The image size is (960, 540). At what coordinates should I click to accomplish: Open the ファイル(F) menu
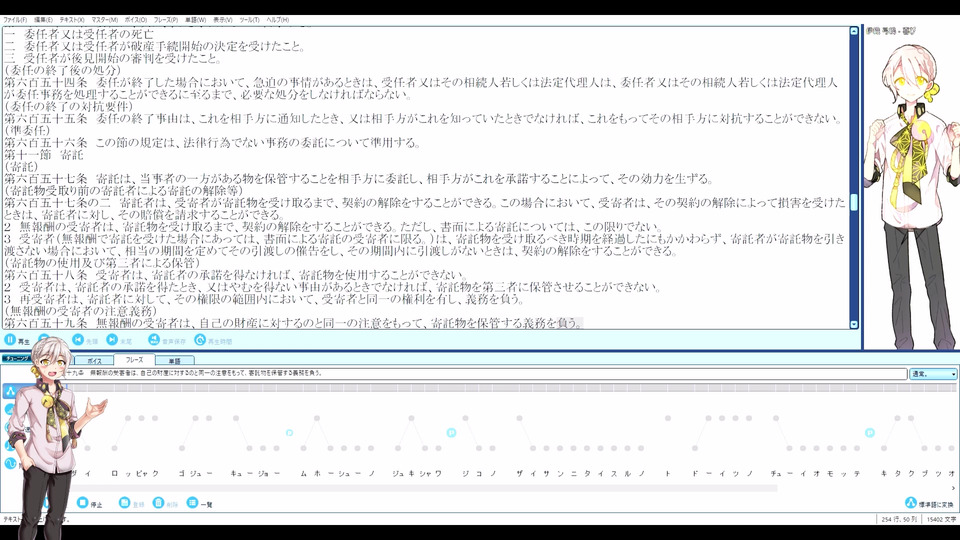click(15, 20)
